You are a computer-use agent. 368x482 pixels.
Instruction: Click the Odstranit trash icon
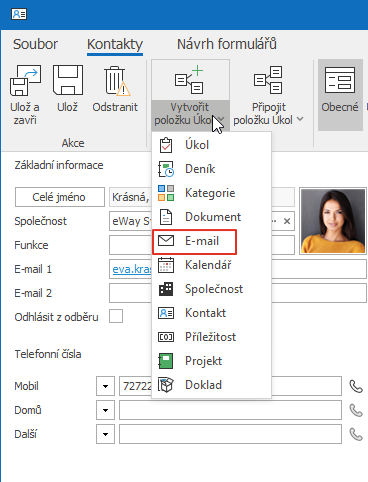(x=116, y=80)
